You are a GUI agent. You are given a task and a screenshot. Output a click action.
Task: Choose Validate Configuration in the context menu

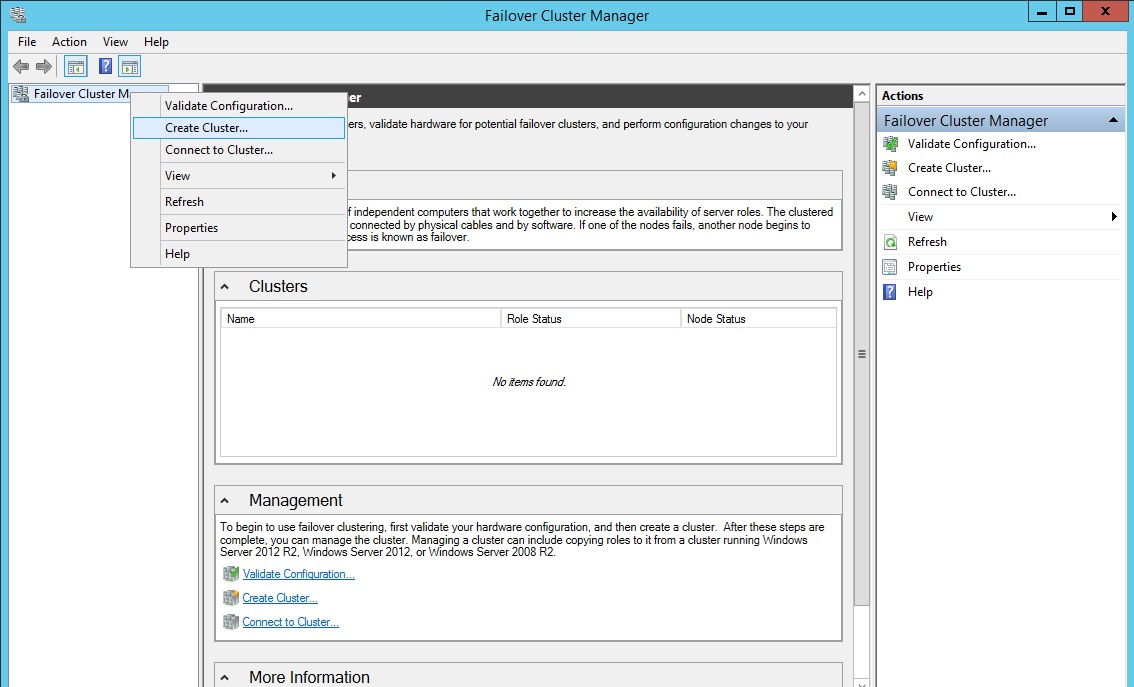tap(239, 106)
